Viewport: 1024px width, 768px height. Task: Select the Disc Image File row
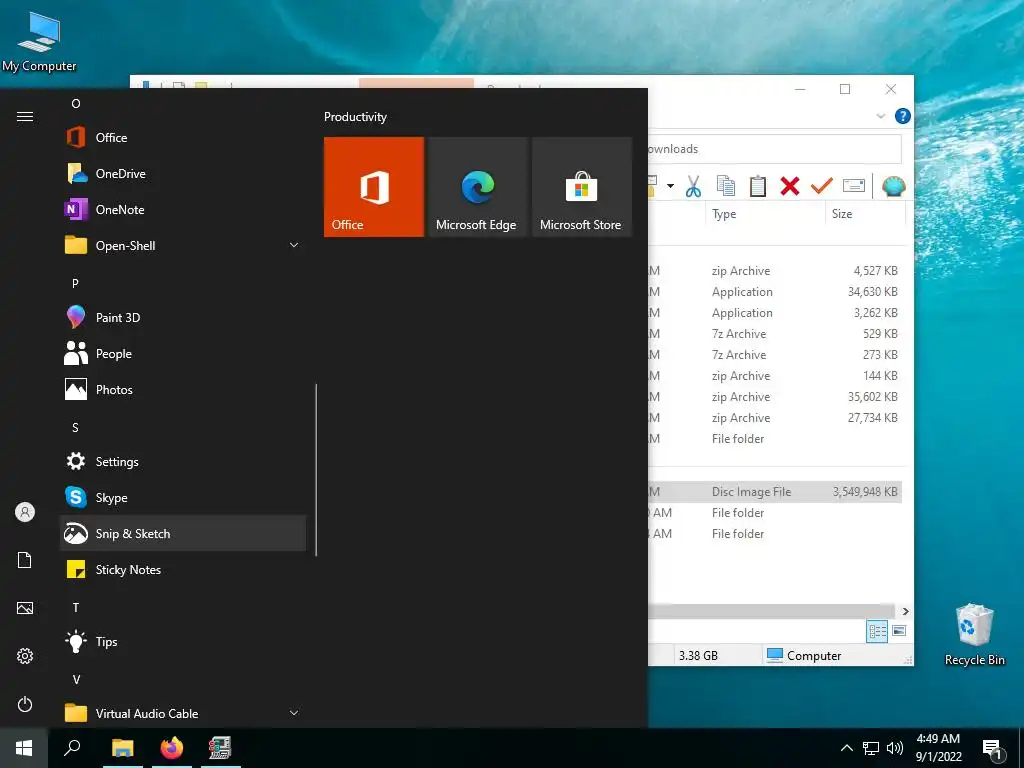775,492
